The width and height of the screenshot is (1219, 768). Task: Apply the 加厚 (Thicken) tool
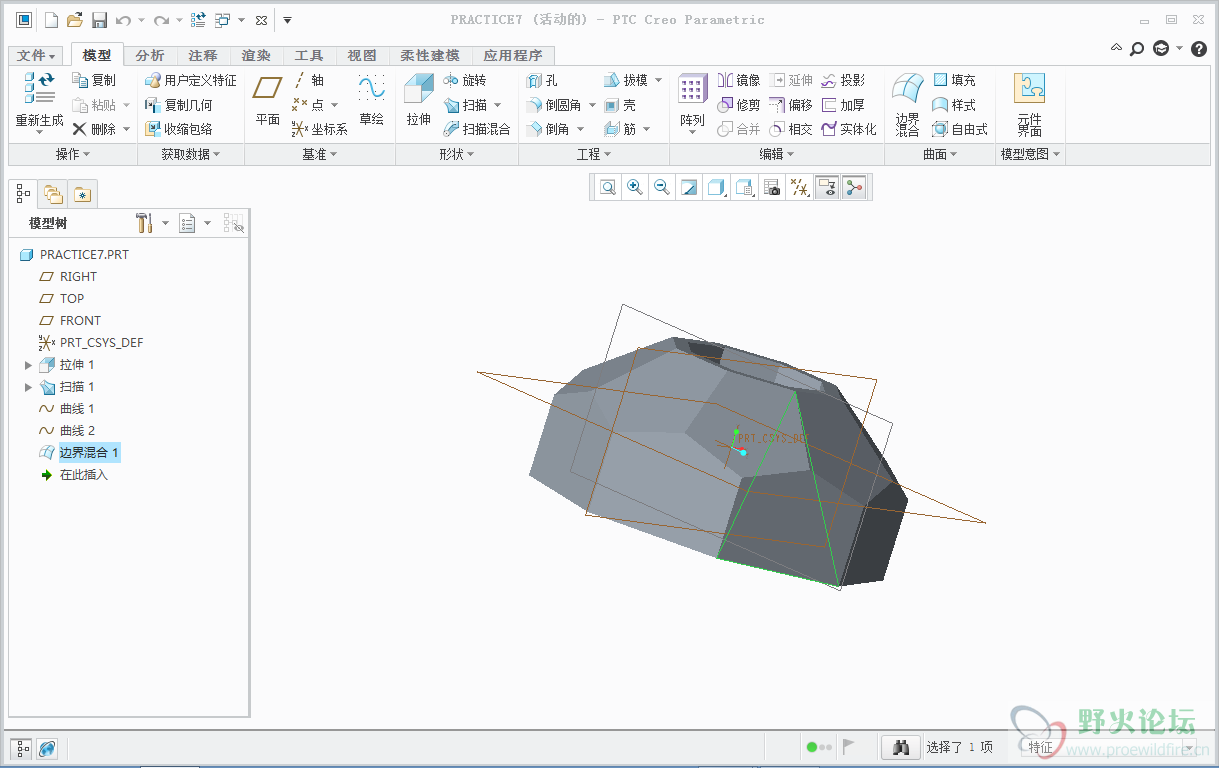[x=842, y=105]
